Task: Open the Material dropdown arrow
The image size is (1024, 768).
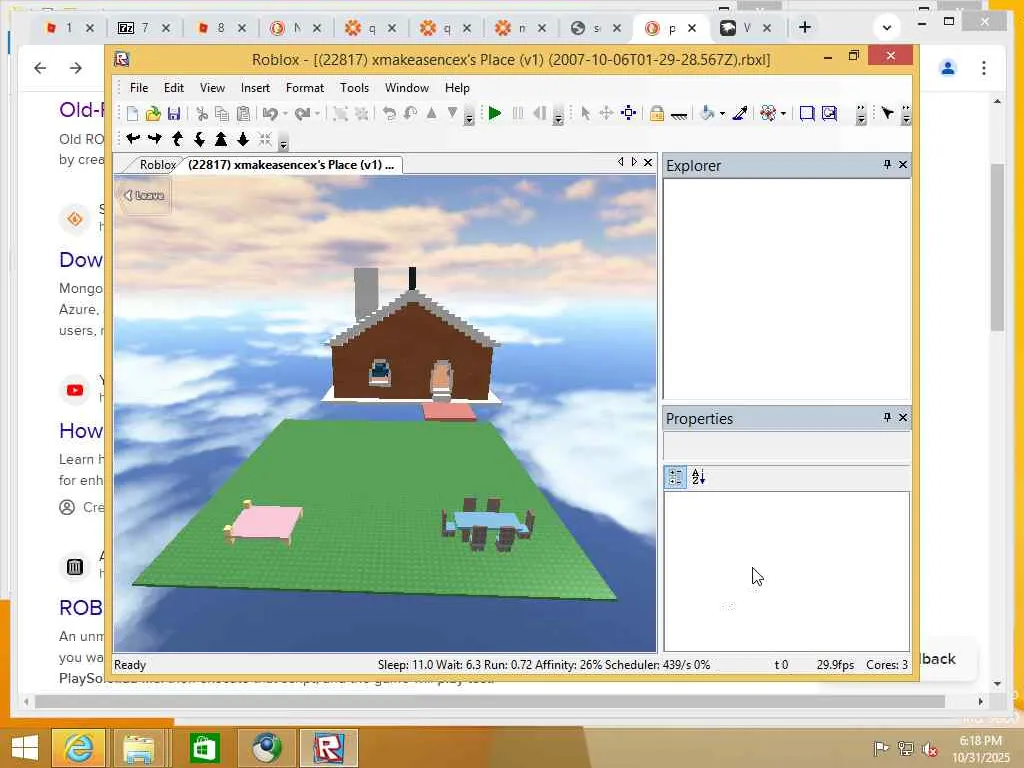Action: coord(783,114)
